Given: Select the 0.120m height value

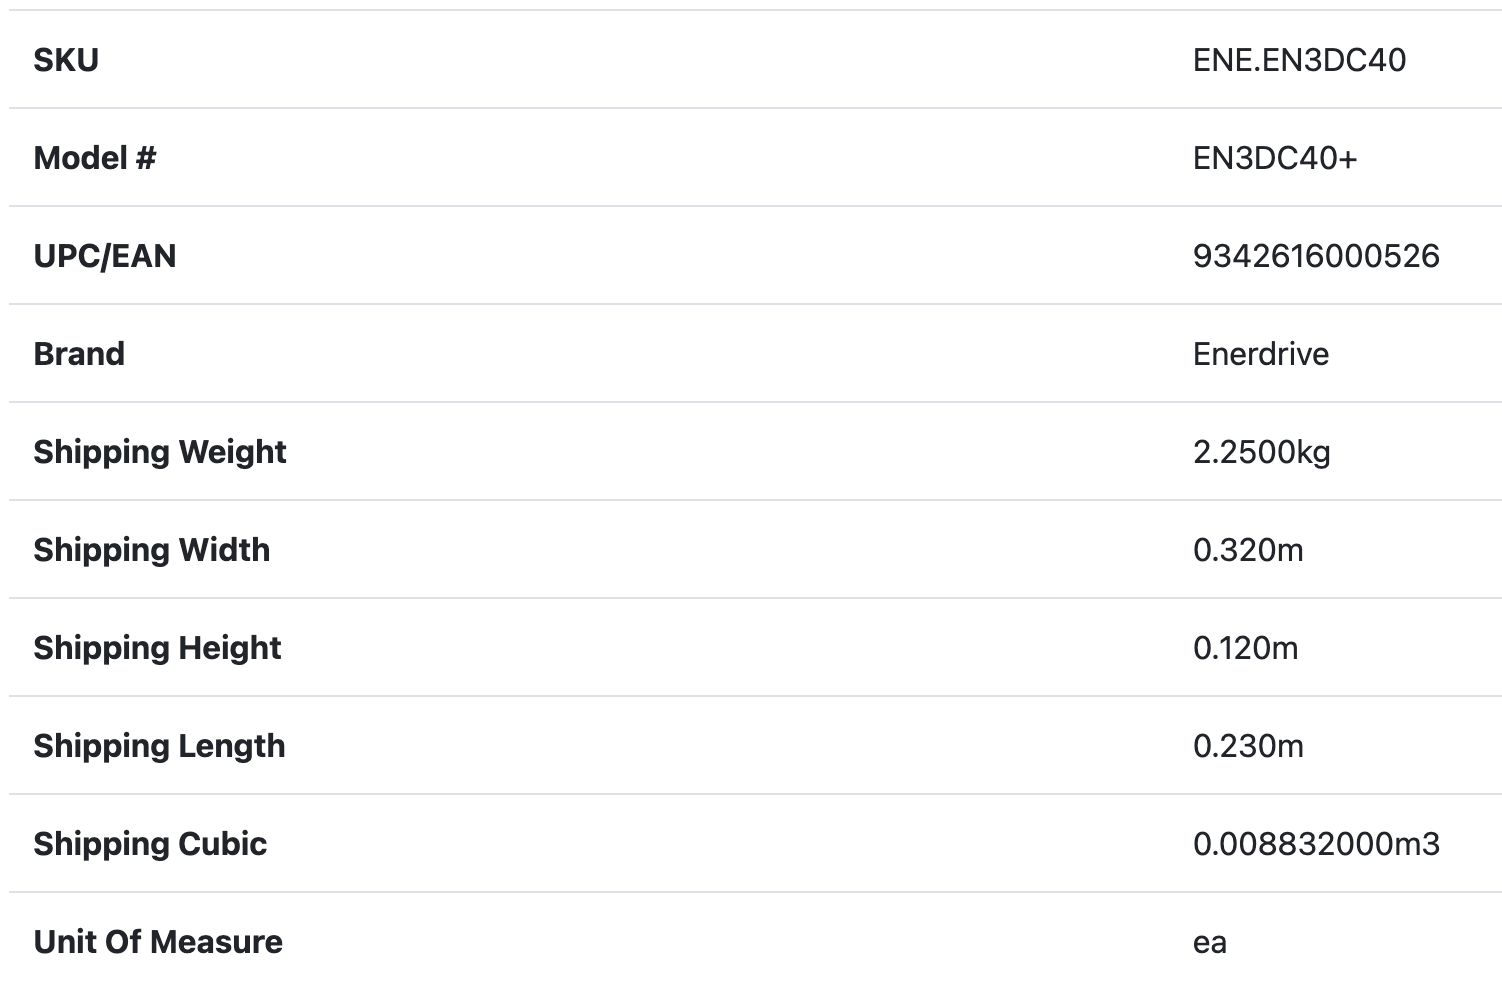Looking at the screenshot, I should coord(1246,648).
